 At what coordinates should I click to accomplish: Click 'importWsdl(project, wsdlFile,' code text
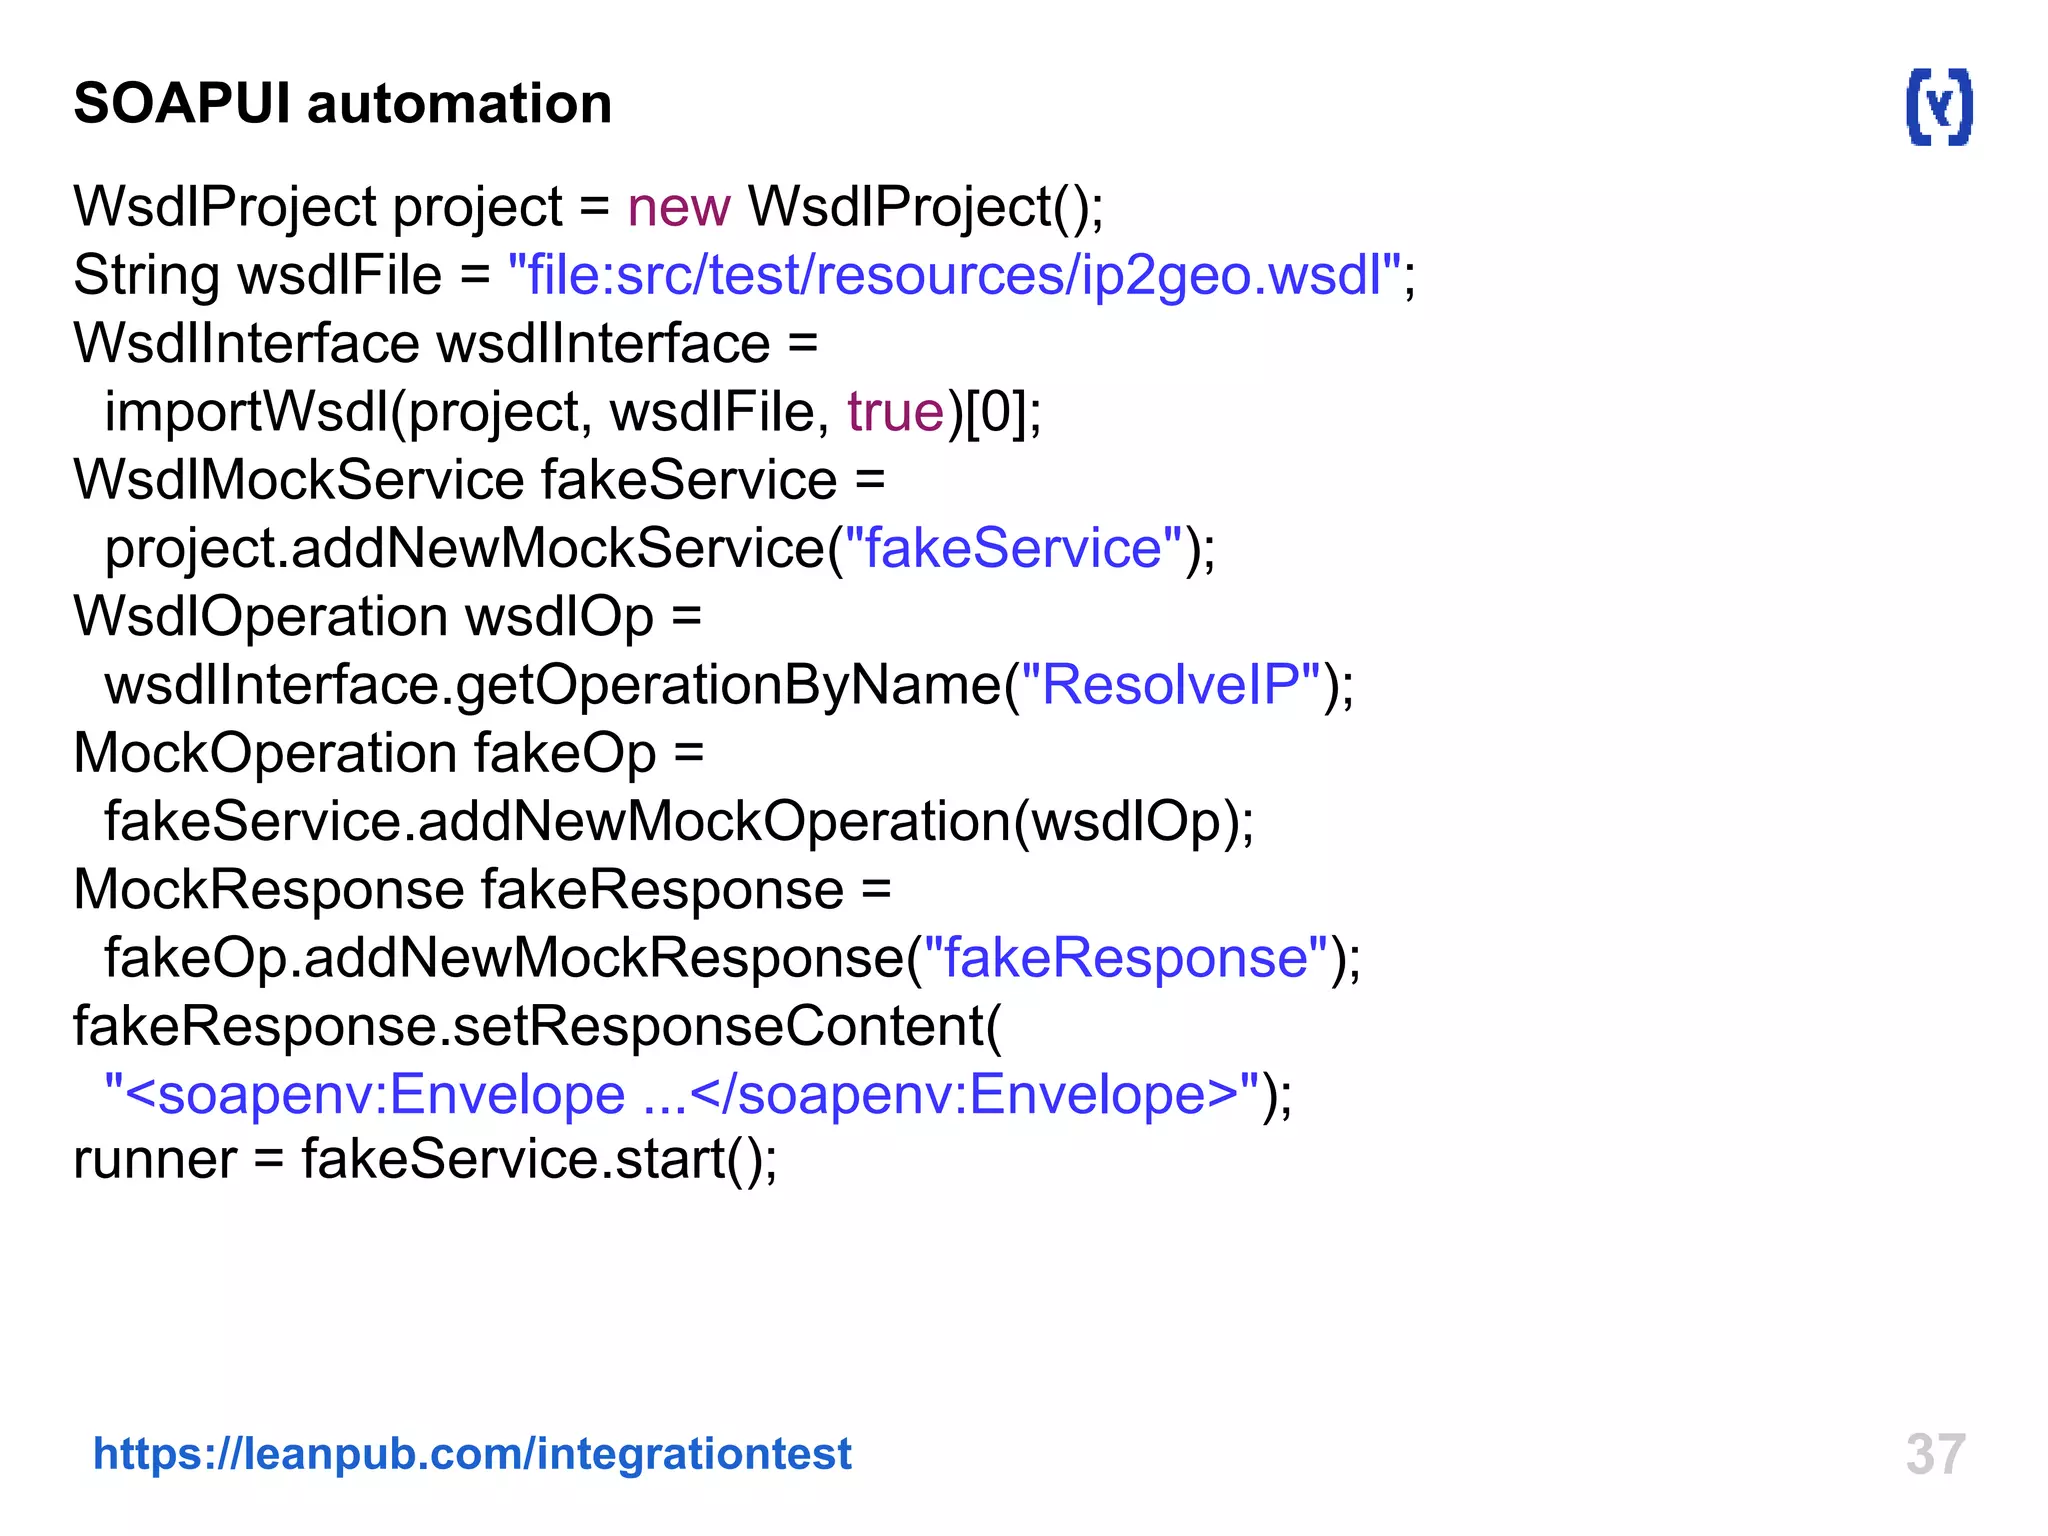coord(466,412)
